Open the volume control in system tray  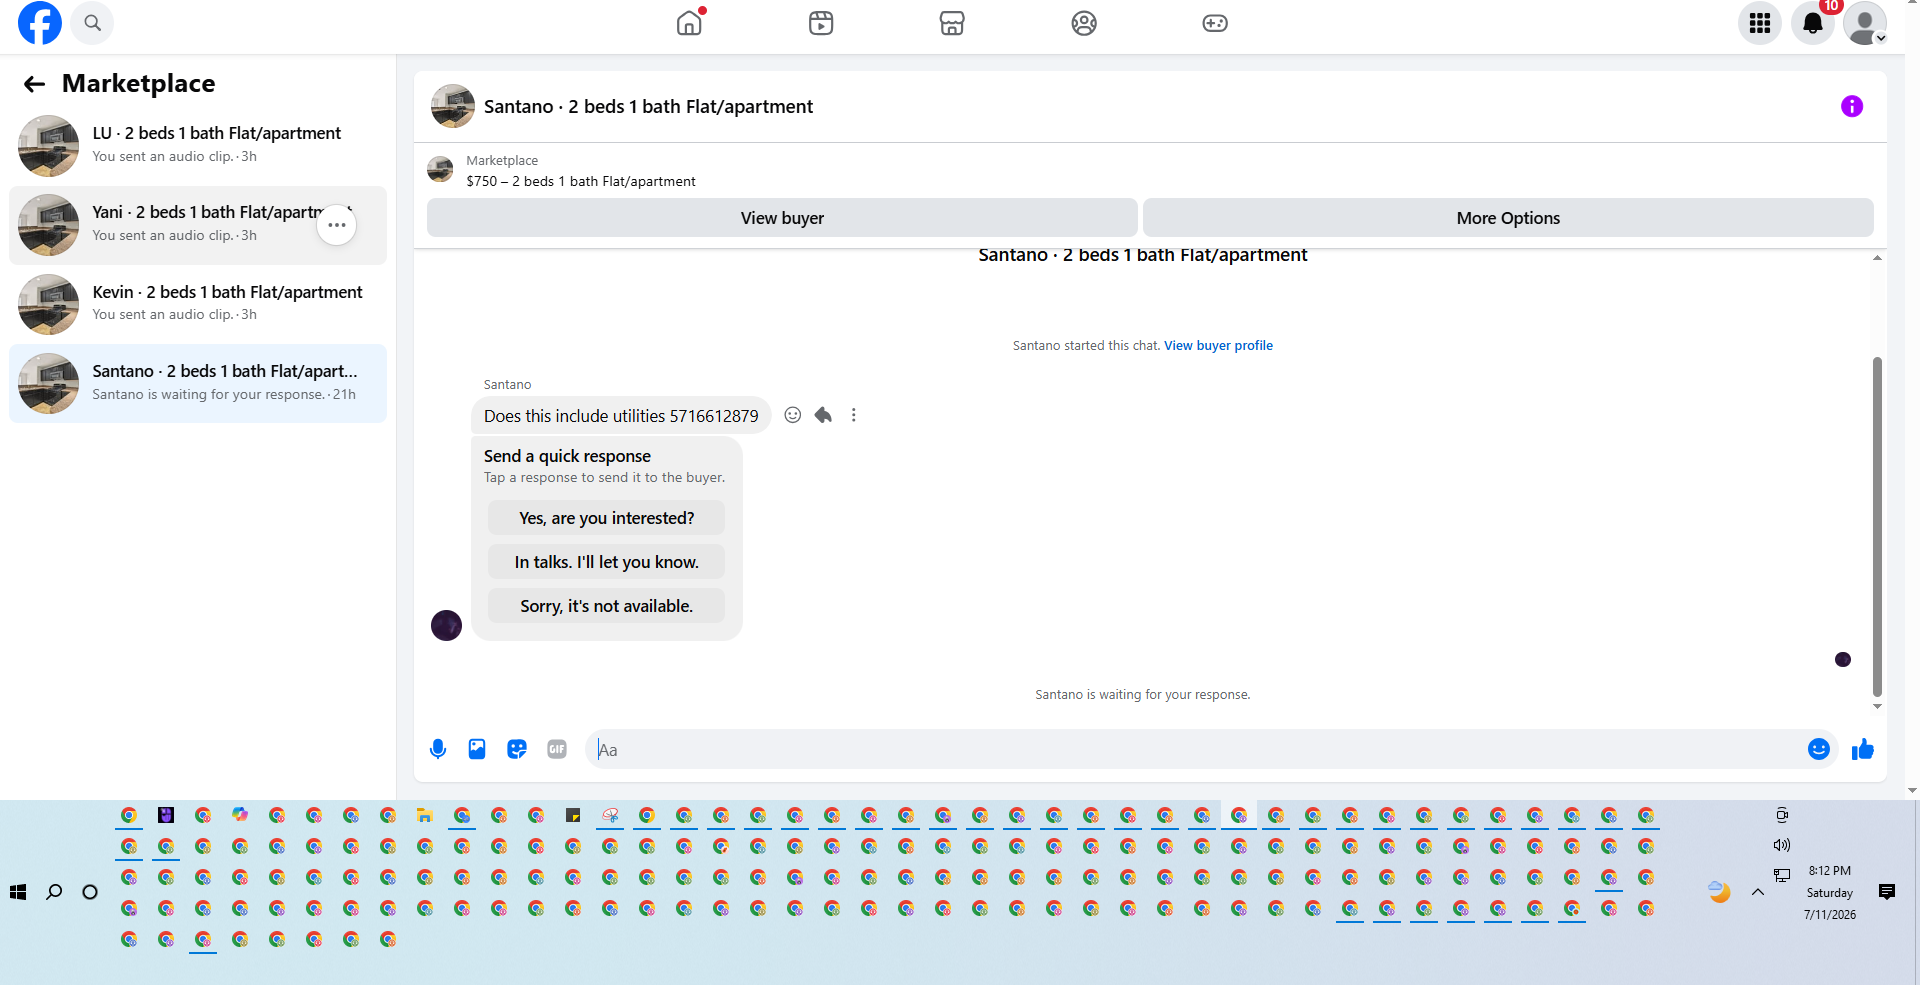[1782, 845]
